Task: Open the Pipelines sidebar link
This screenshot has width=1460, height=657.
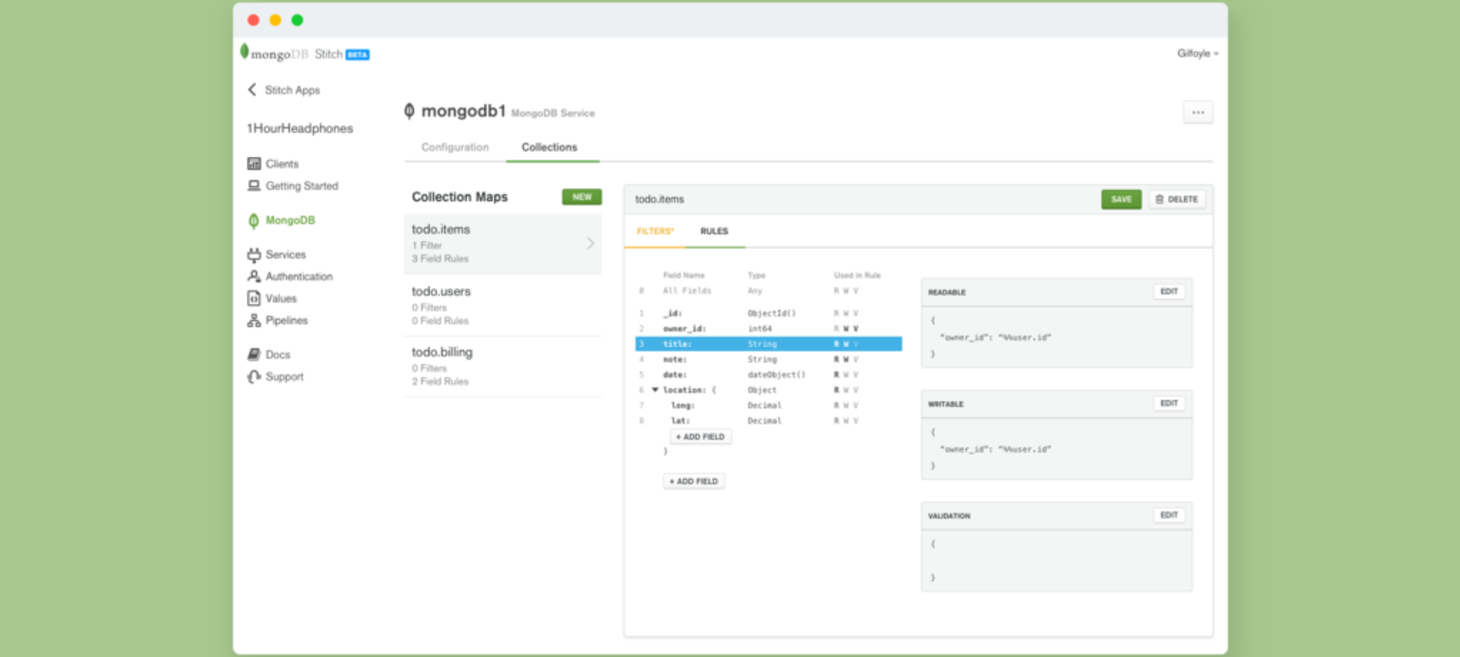Action: pos(287,320)
